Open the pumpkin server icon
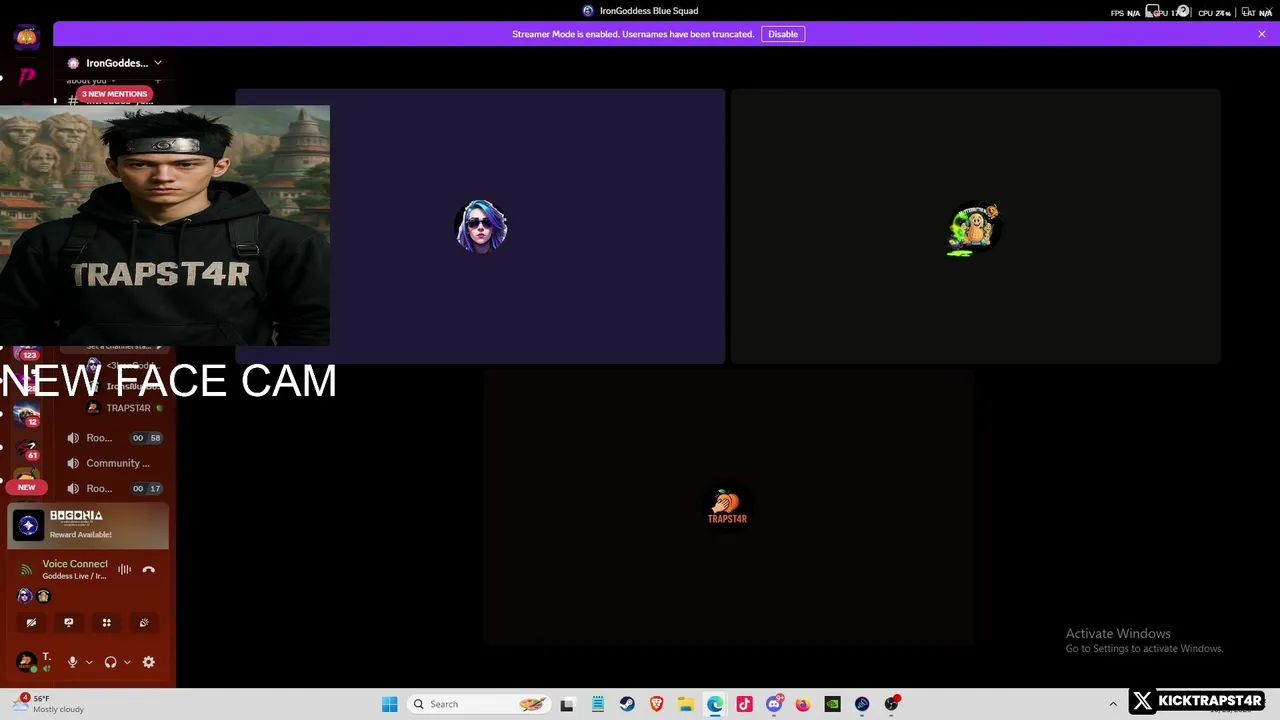Image resolution: width=1280 pixels, height=720 pixels. (x=26, y=37)
